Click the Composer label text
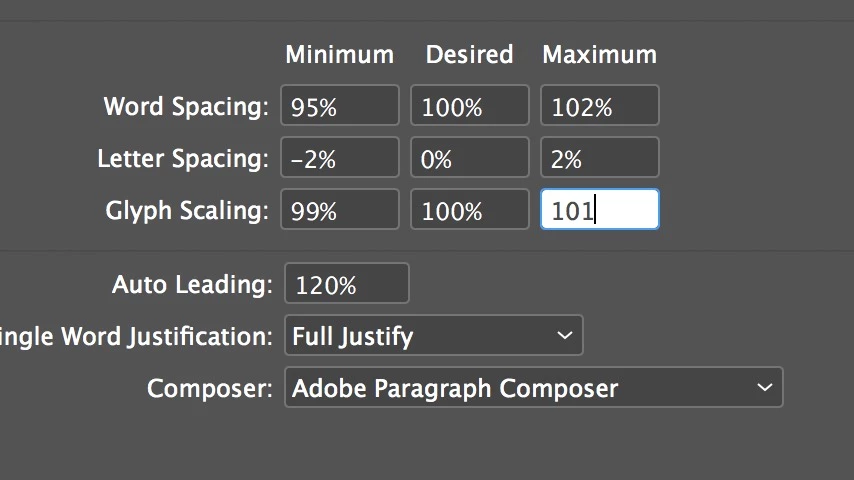Image resolution: width=854 pixels, height=480 pixels. 209,389
